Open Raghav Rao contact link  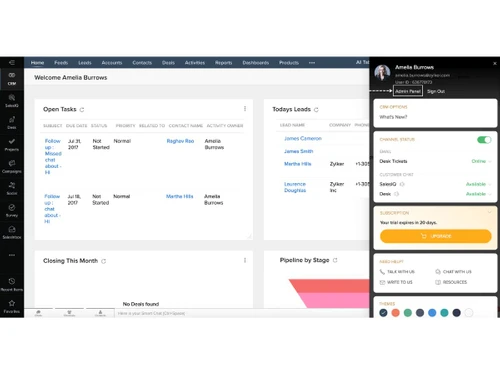coord(180,141)
